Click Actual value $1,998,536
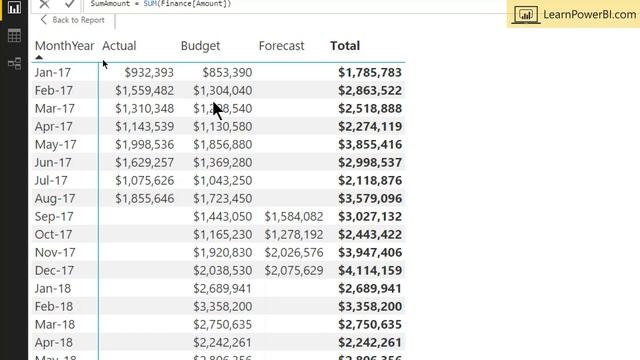Screen dimensions: 640x360 pyautogui.click(x=144, y=144)
